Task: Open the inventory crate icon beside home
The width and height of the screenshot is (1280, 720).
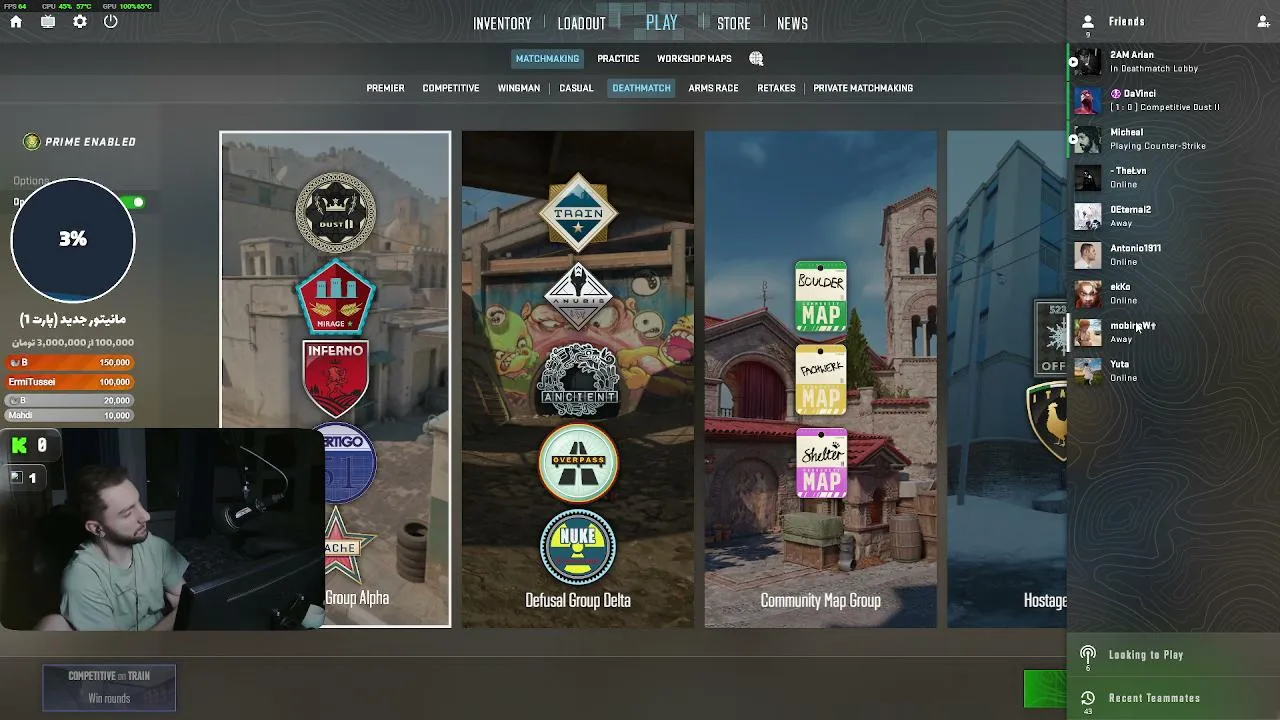Action: click(48, 21)
